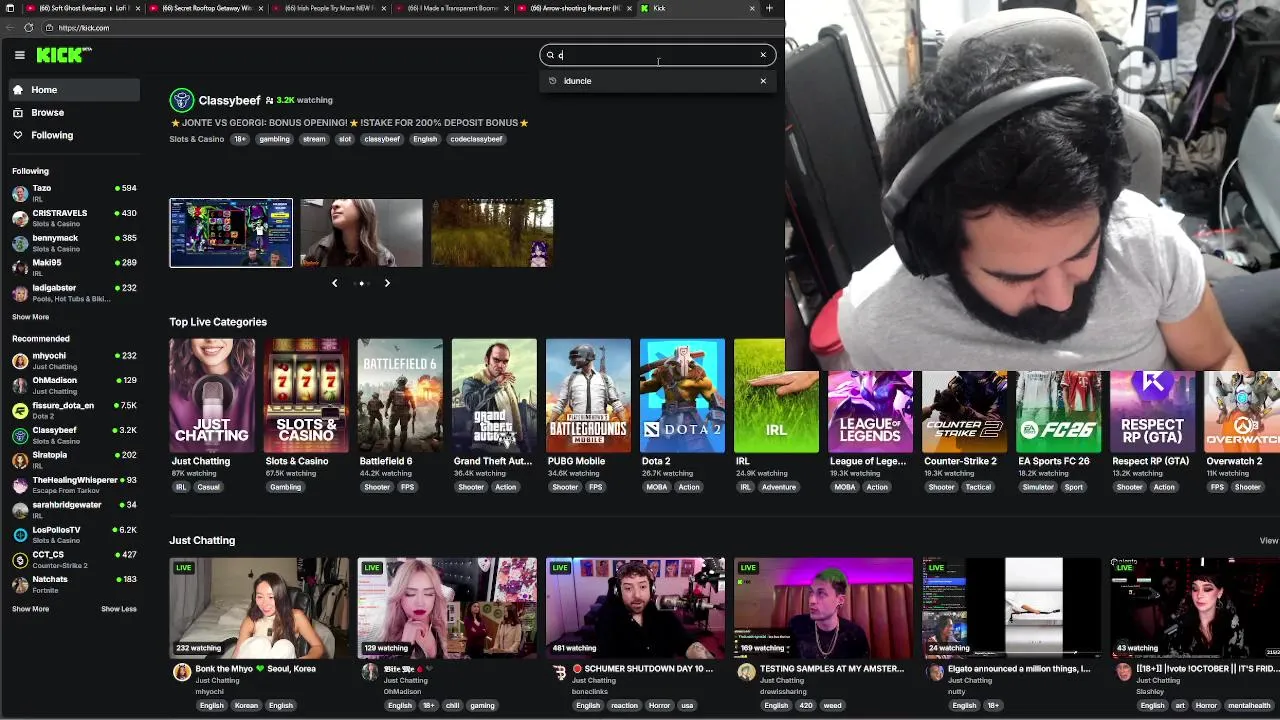1280x720 pixels.
Task: Open CRISTRAVELS channel in sidebar
Action: click(x=75, y=217)
